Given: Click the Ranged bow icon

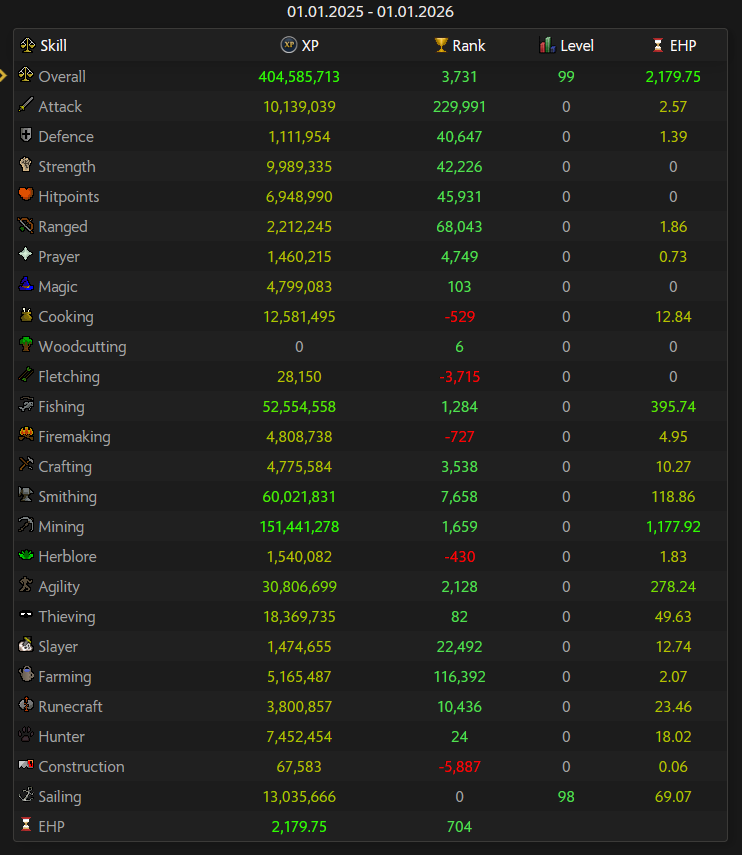Looking at the screenshot, I should (x=26, y=224).
